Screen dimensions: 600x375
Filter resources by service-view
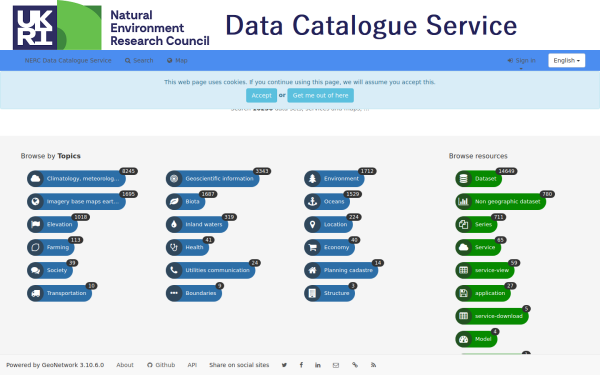pyautogui.click(x=485, y=271)
